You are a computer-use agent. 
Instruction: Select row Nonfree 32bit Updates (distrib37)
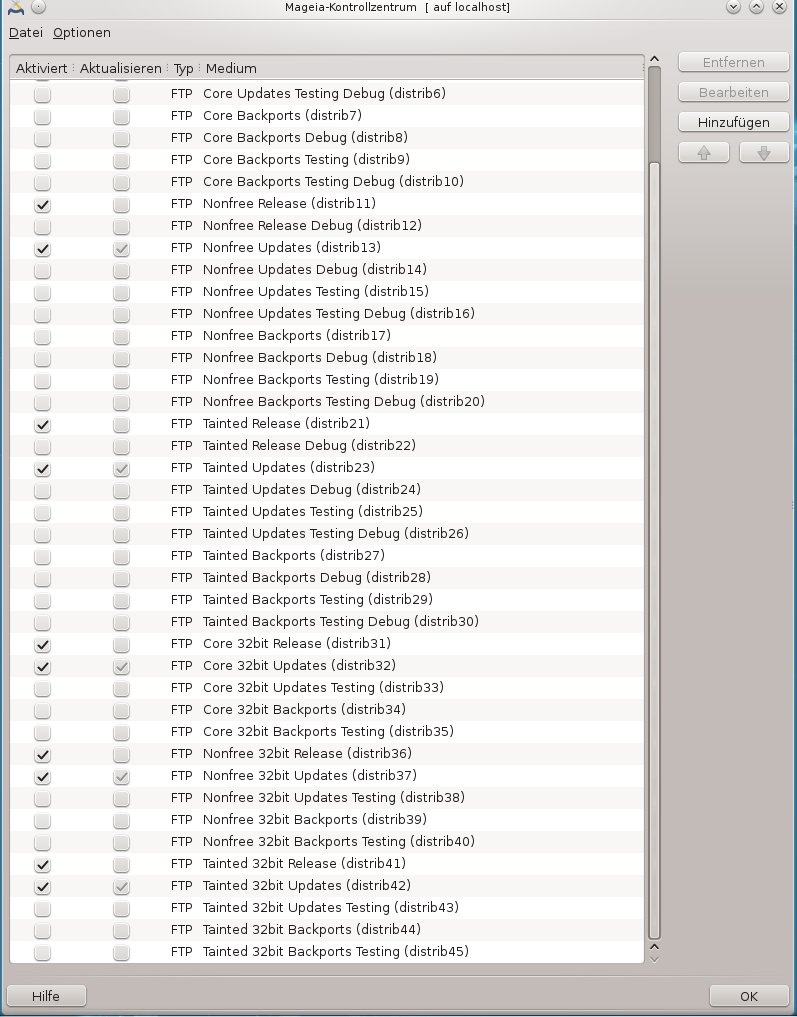[x=327, y=776]
